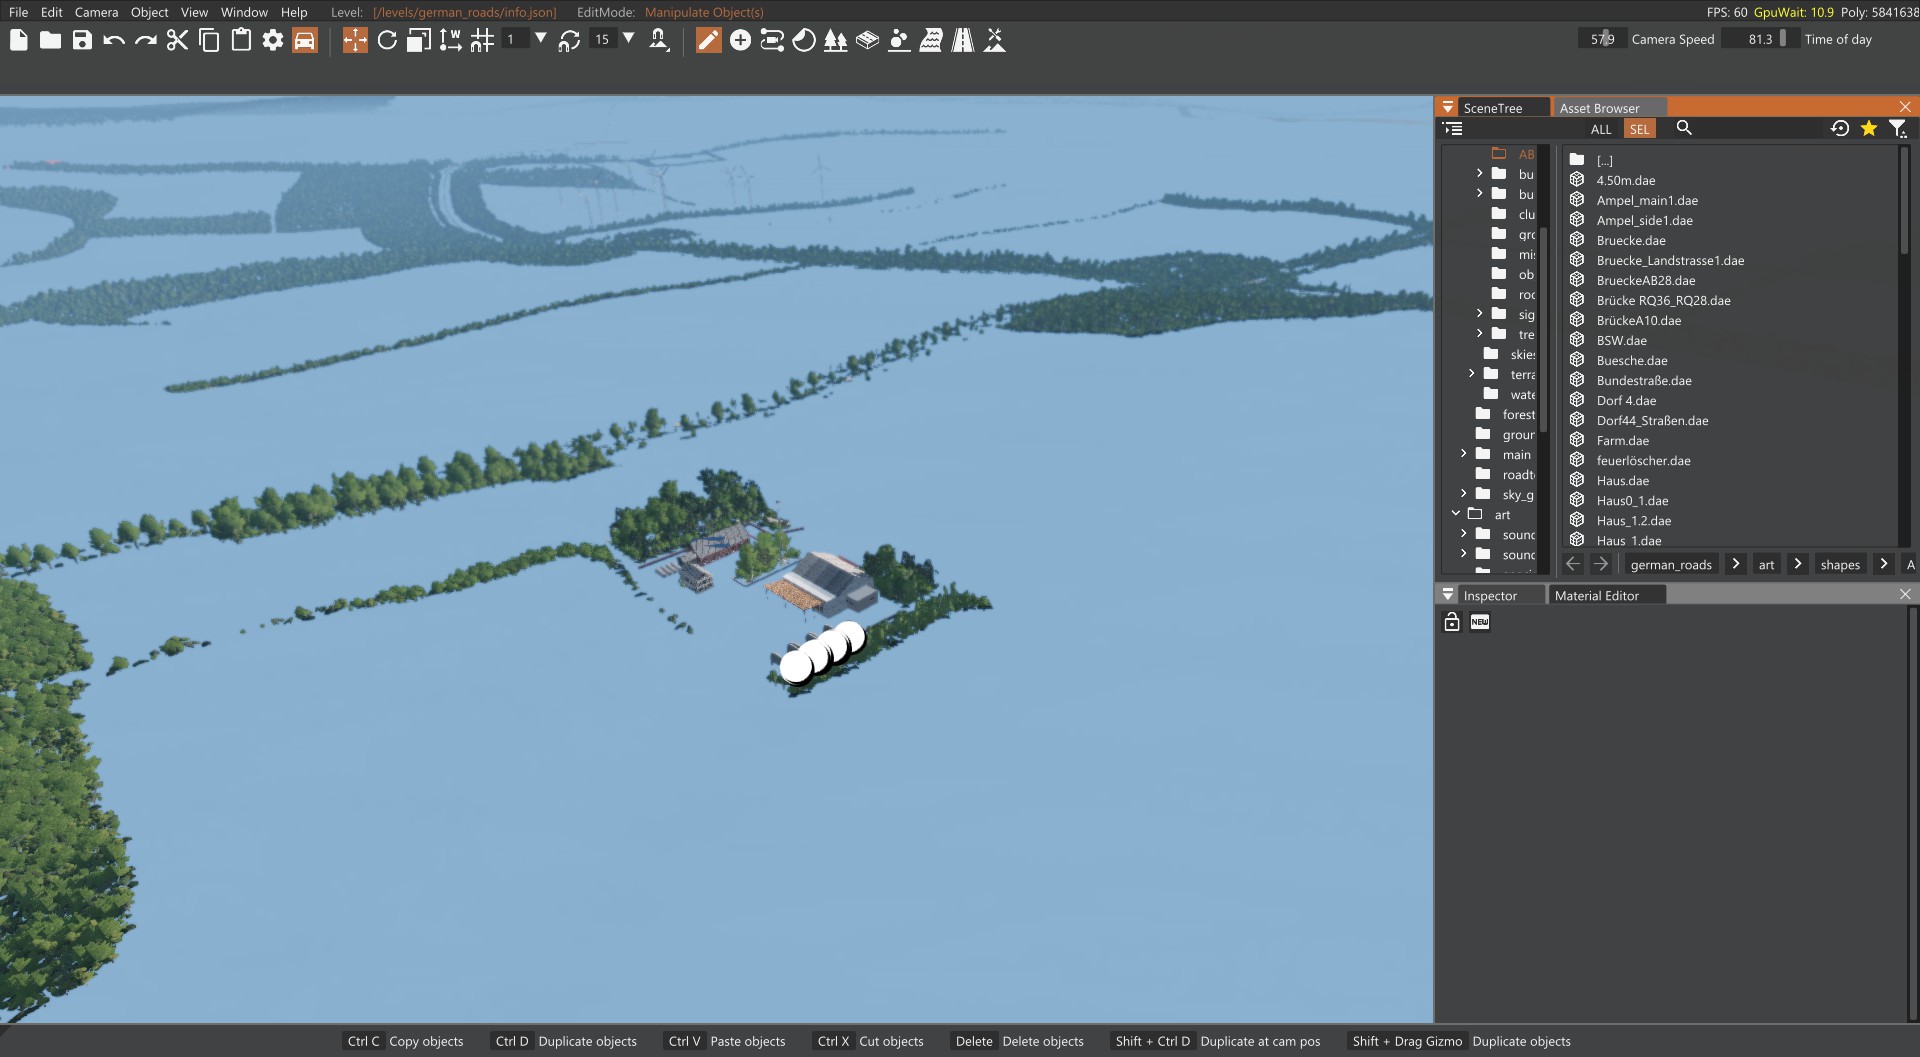Viewport: 1920px width, 1057px height.
Task: Open the grid snap size dropdown arrow
Action: pos(541,39)
